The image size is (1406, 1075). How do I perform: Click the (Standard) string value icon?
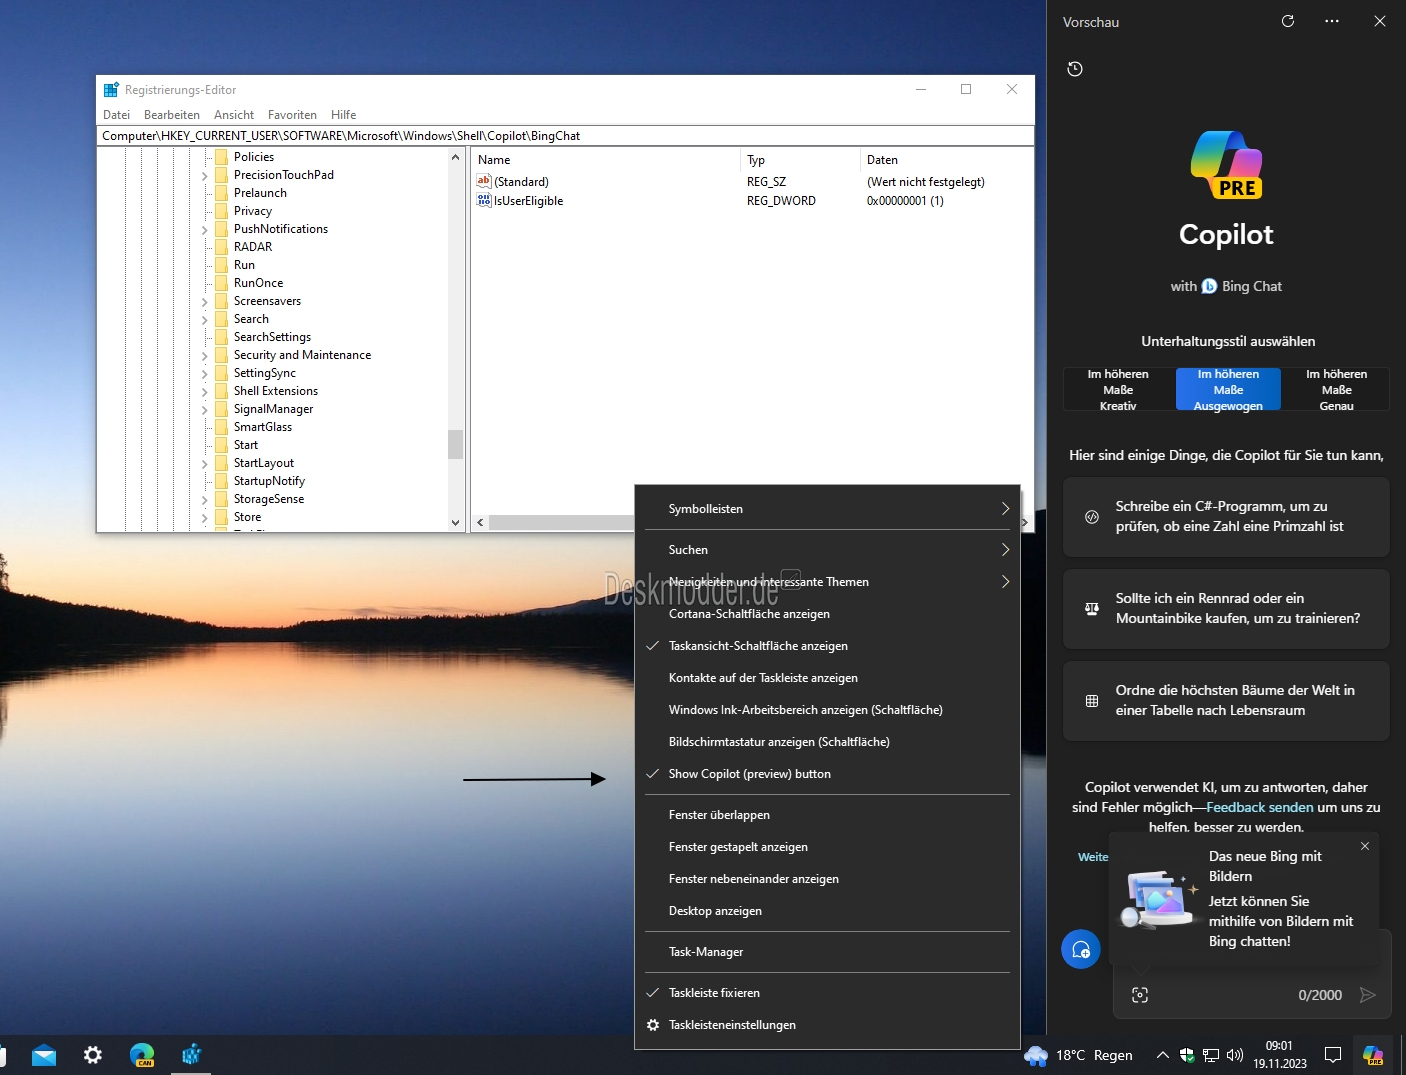(x=484, y=181)
